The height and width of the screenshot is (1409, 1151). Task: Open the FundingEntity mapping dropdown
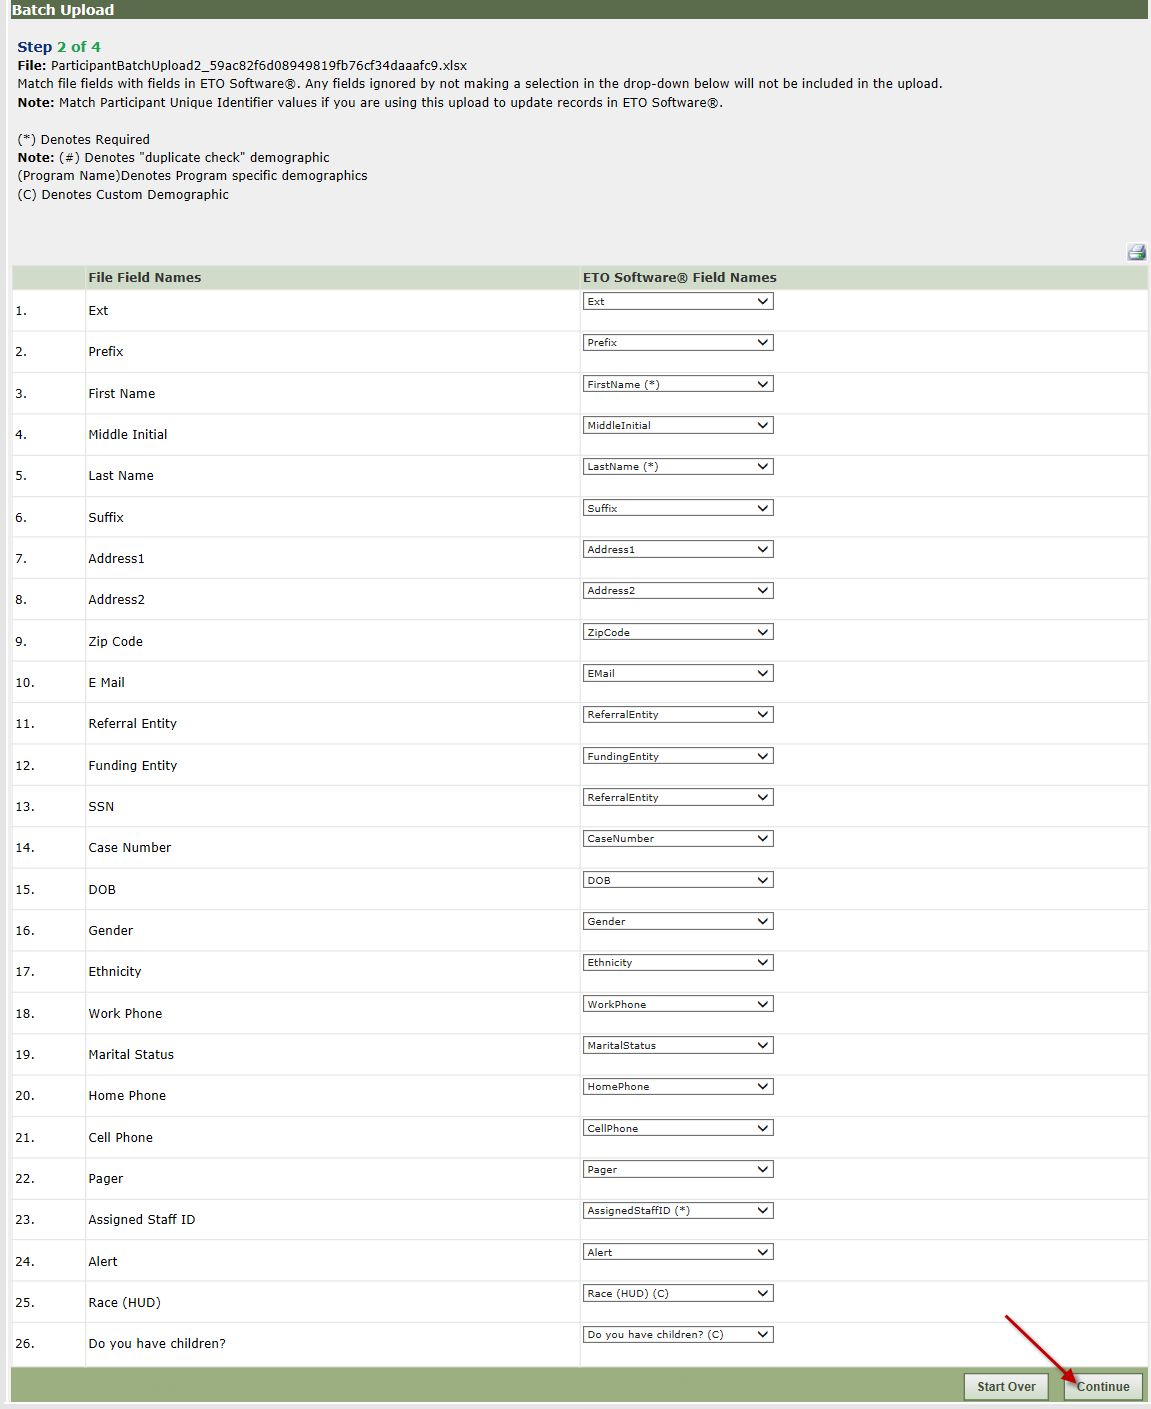pyautogui.click(x=678, y=756)
